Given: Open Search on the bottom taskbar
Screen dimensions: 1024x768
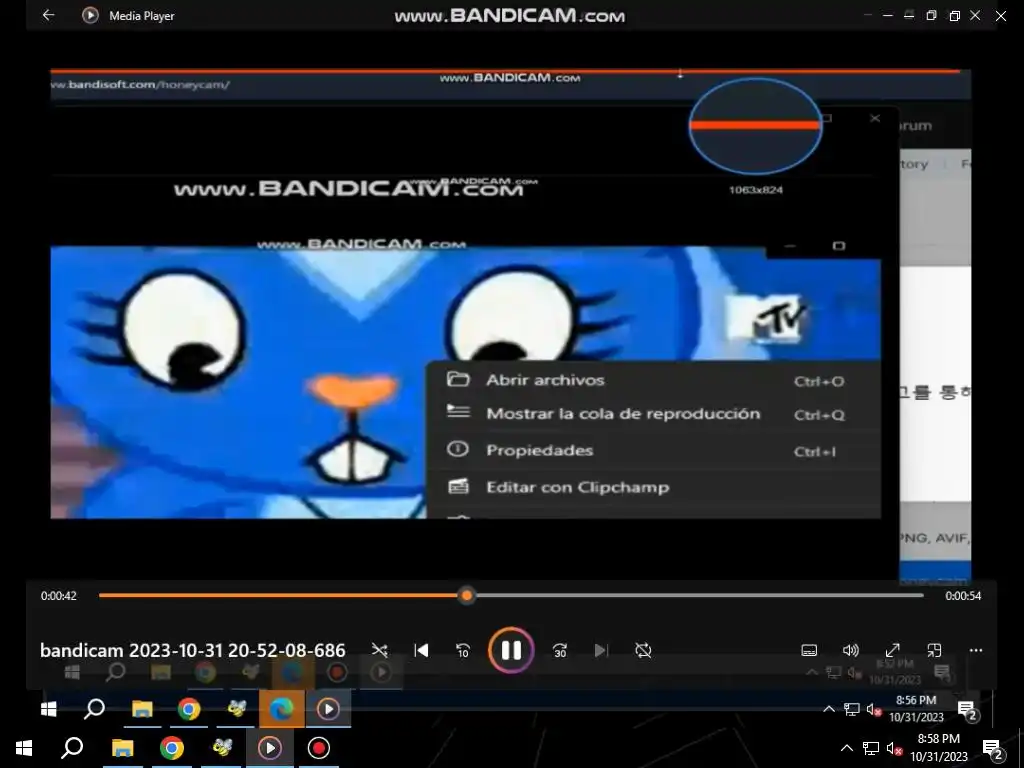Looking at the screenshot, I should (x=72, y=748).
